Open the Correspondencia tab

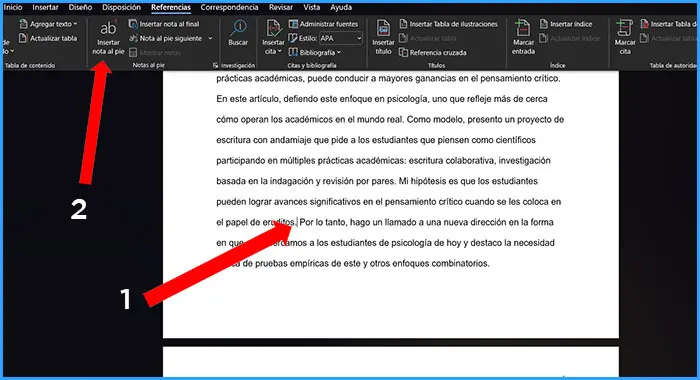pyautogui.click(x=229, y=8)
